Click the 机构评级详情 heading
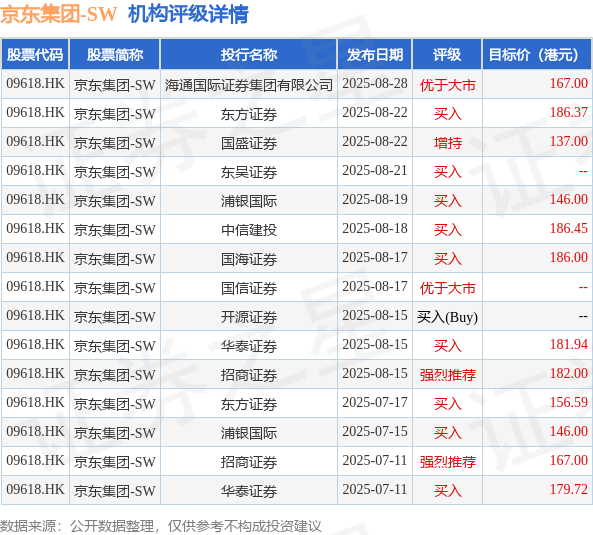Screen dimensions: 593x535 (188, 14)
